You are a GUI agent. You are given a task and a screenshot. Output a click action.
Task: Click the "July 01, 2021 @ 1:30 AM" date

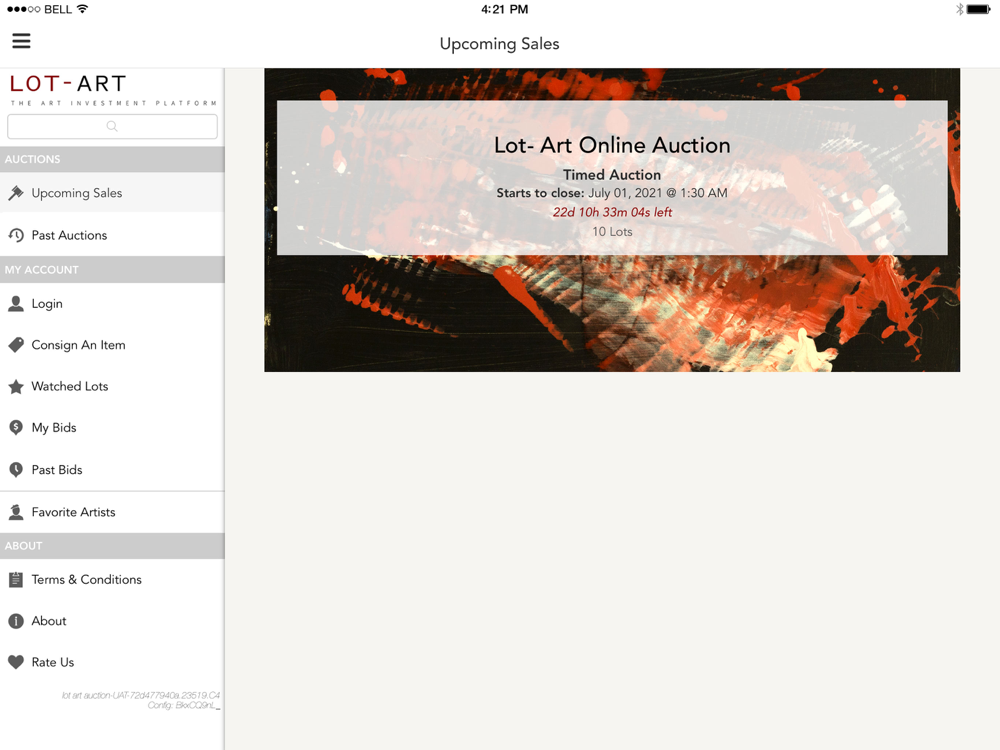(658, 193)
